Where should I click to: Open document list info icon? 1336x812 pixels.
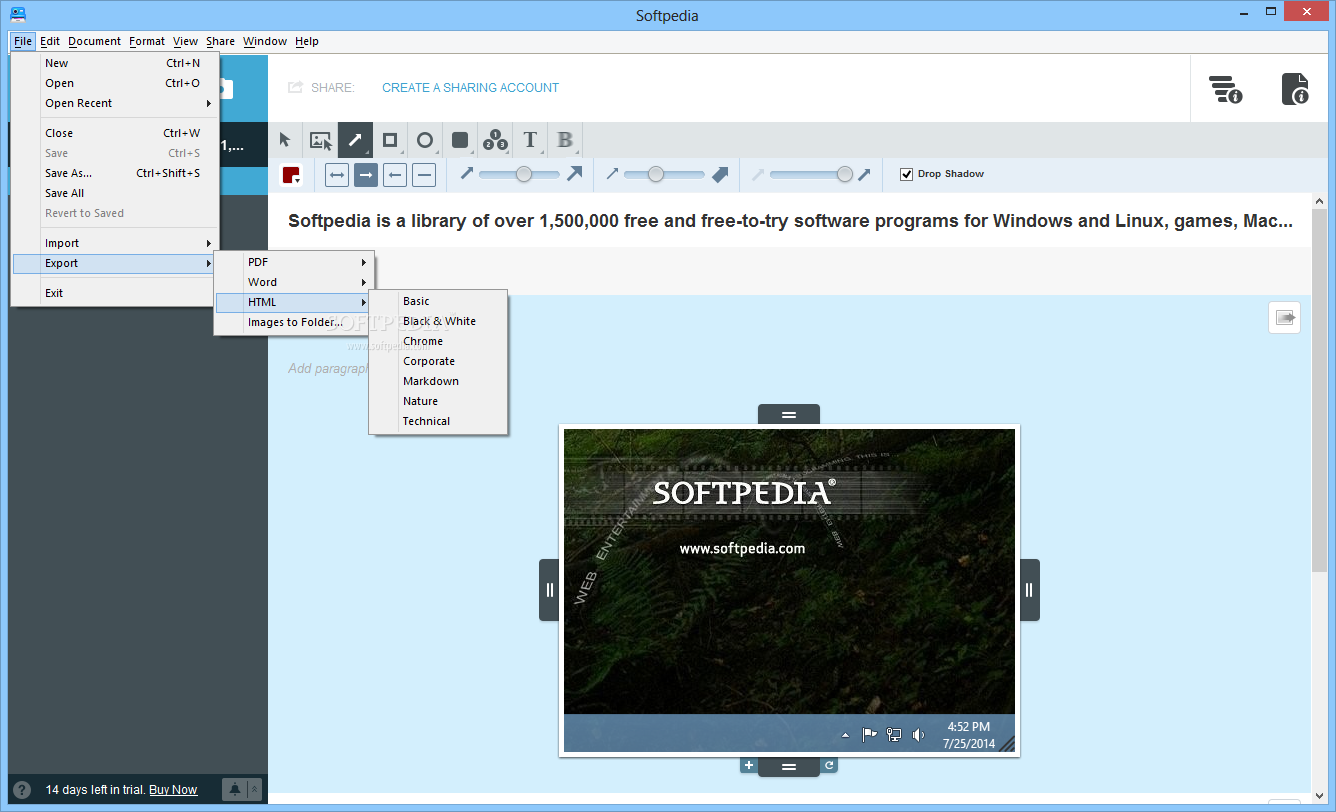point(1225,89)
